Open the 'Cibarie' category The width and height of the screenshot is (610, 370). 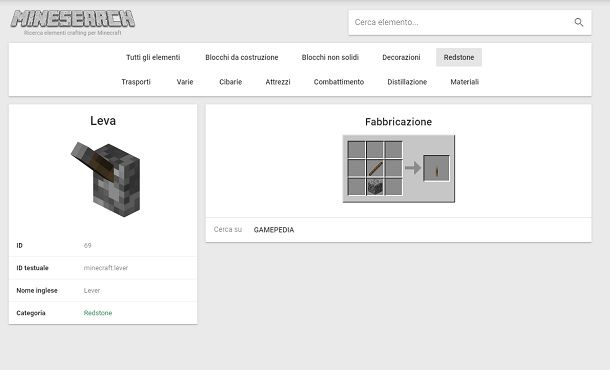230,82
